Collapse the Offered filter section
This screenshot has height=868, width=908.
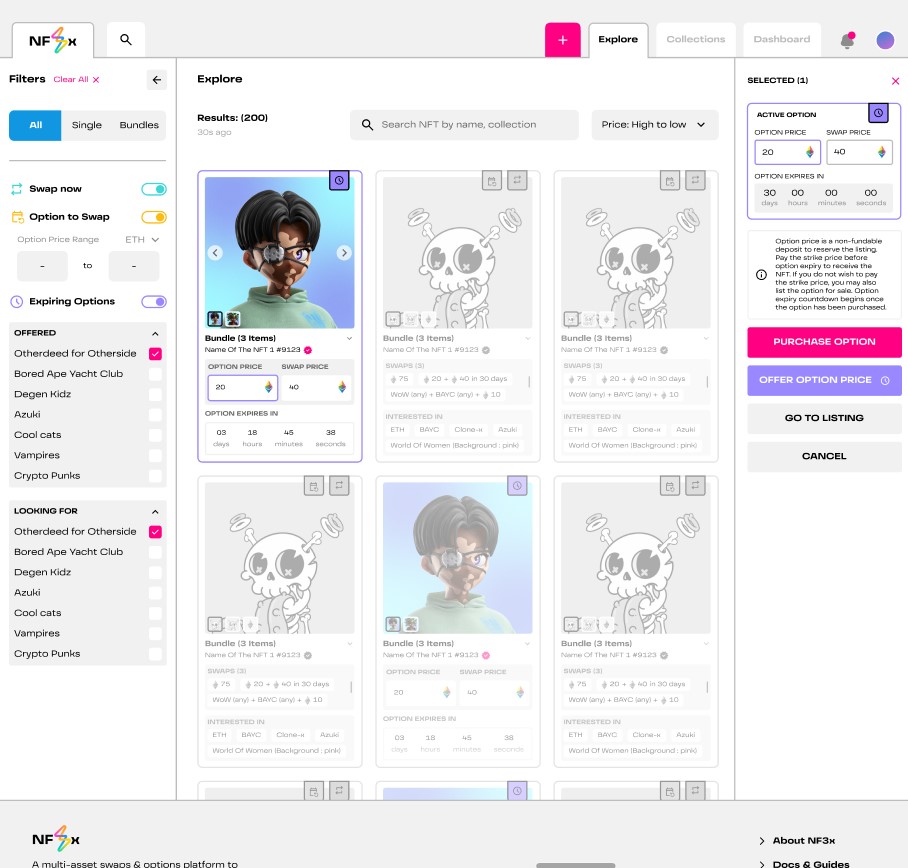tap(155, 333)
